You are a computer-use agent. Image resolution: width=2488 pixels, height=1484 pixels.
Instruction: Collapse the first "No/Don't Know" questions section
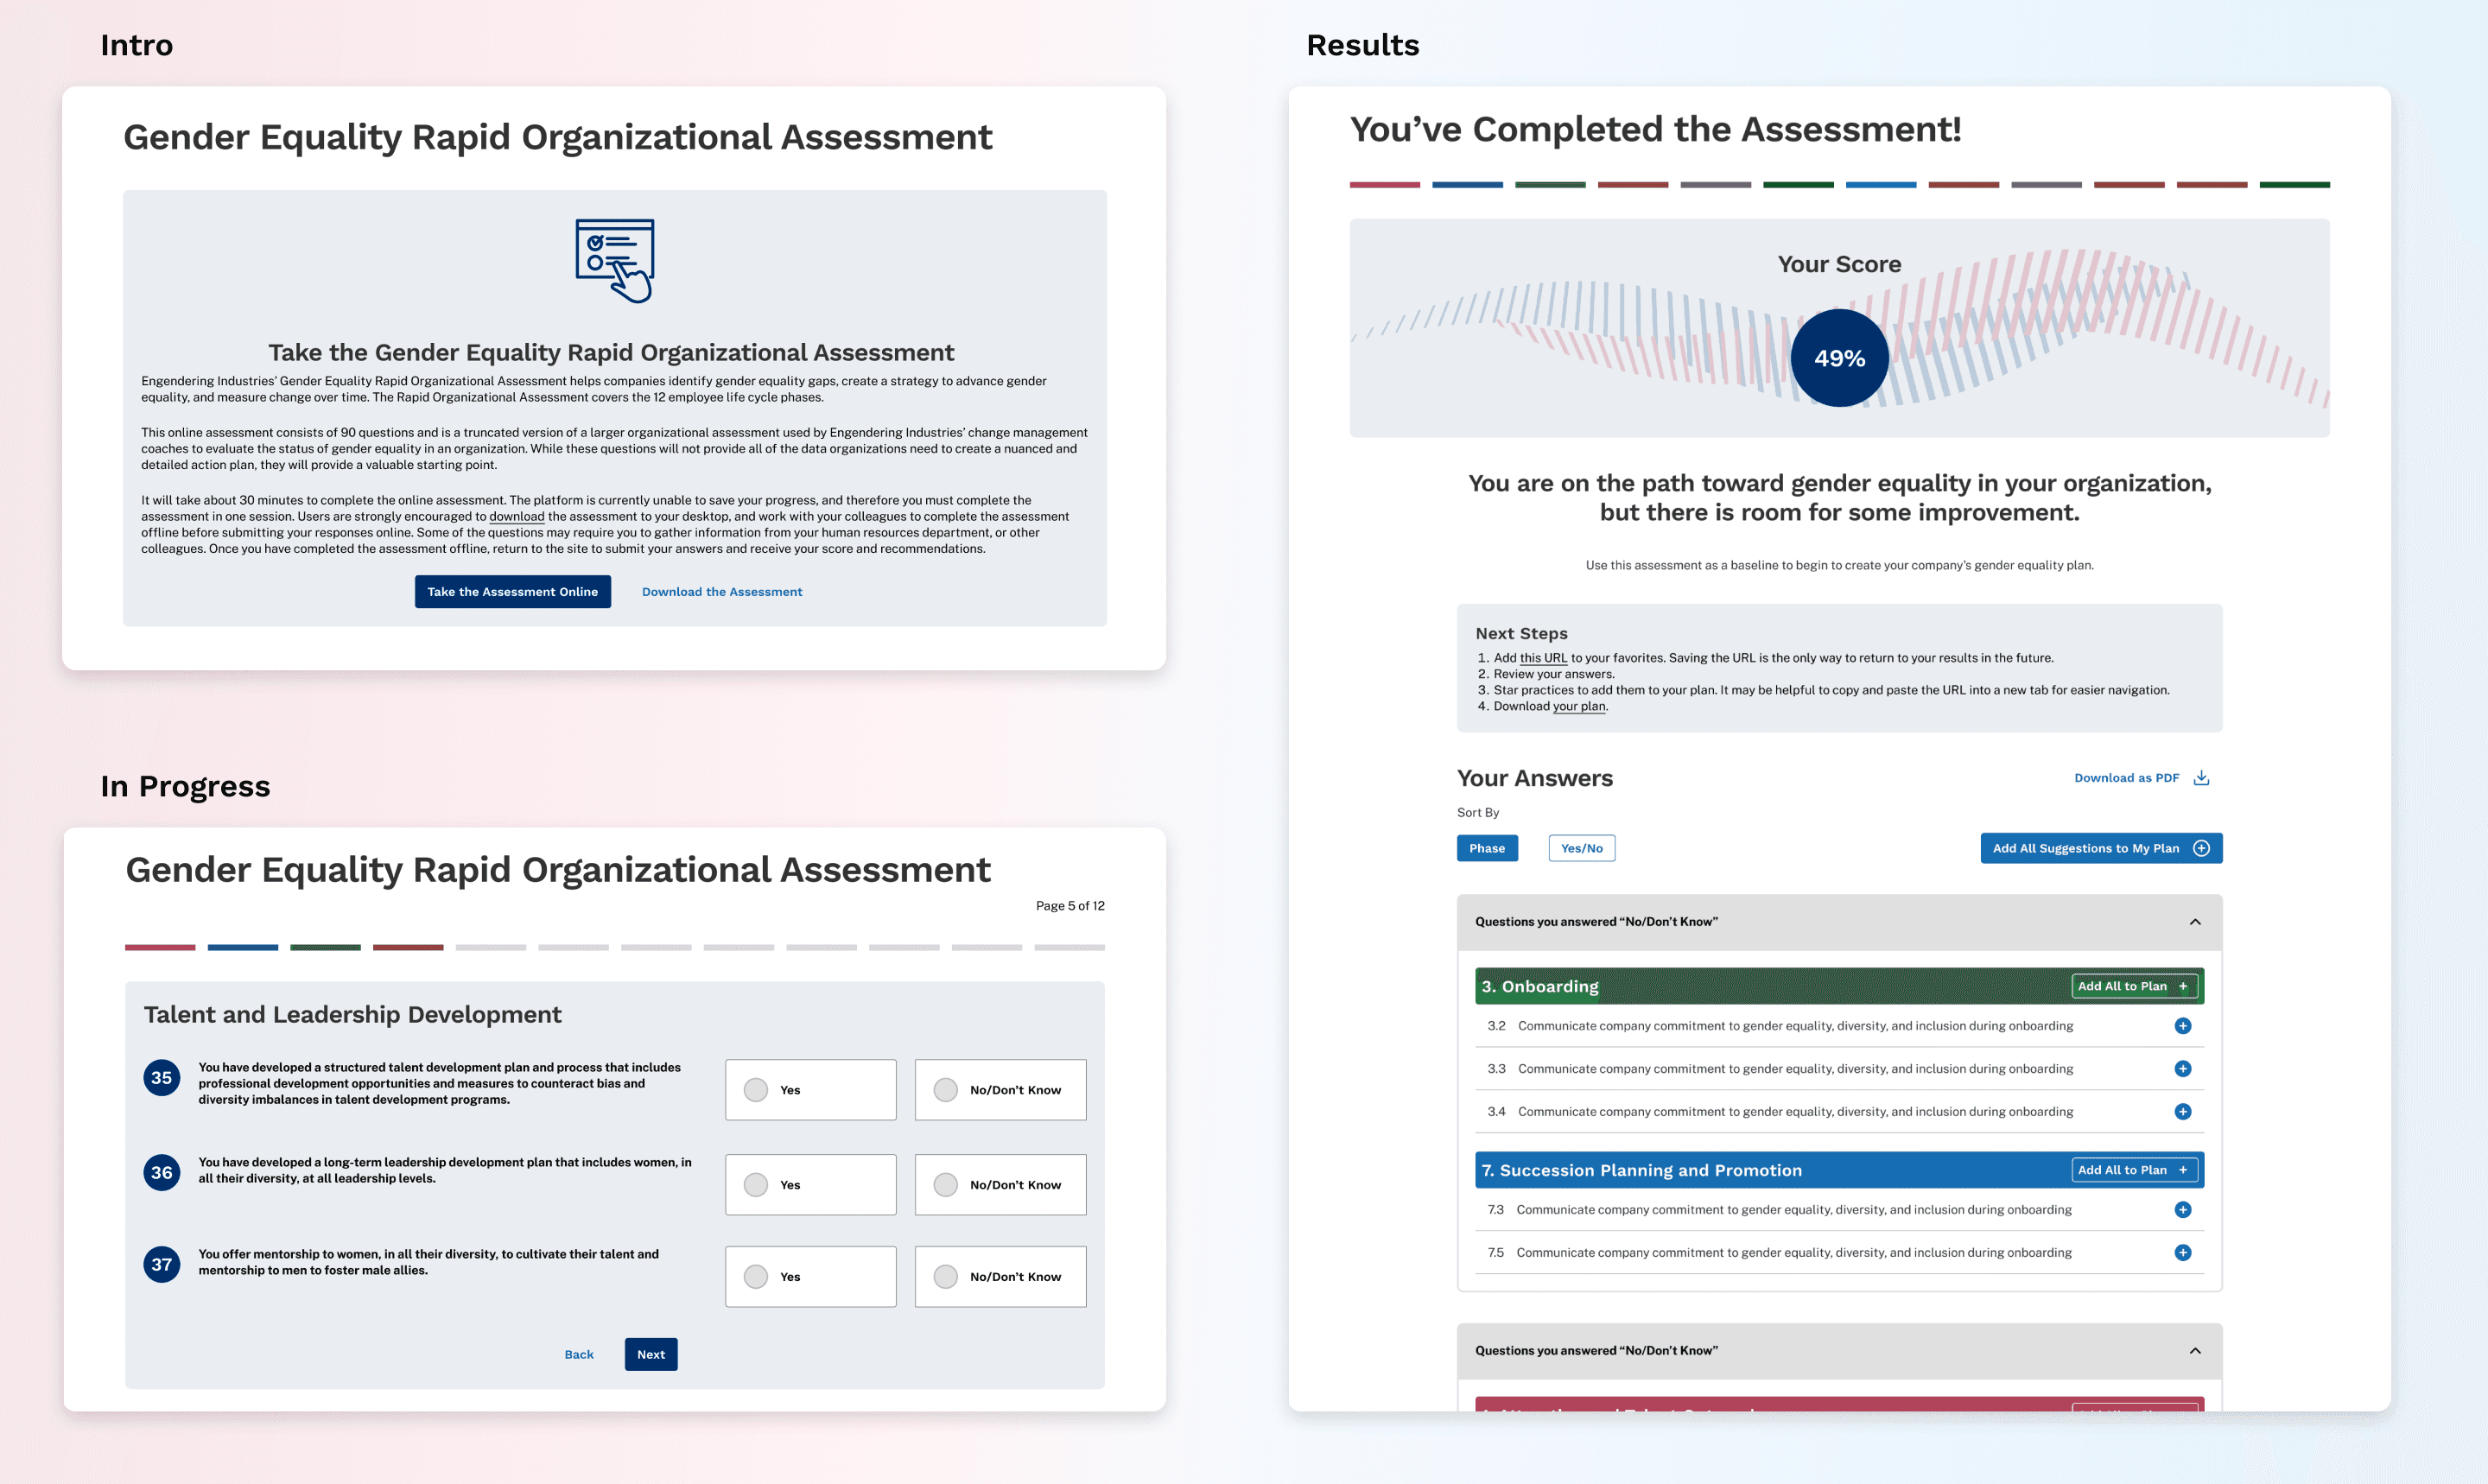coord(2195,922)
